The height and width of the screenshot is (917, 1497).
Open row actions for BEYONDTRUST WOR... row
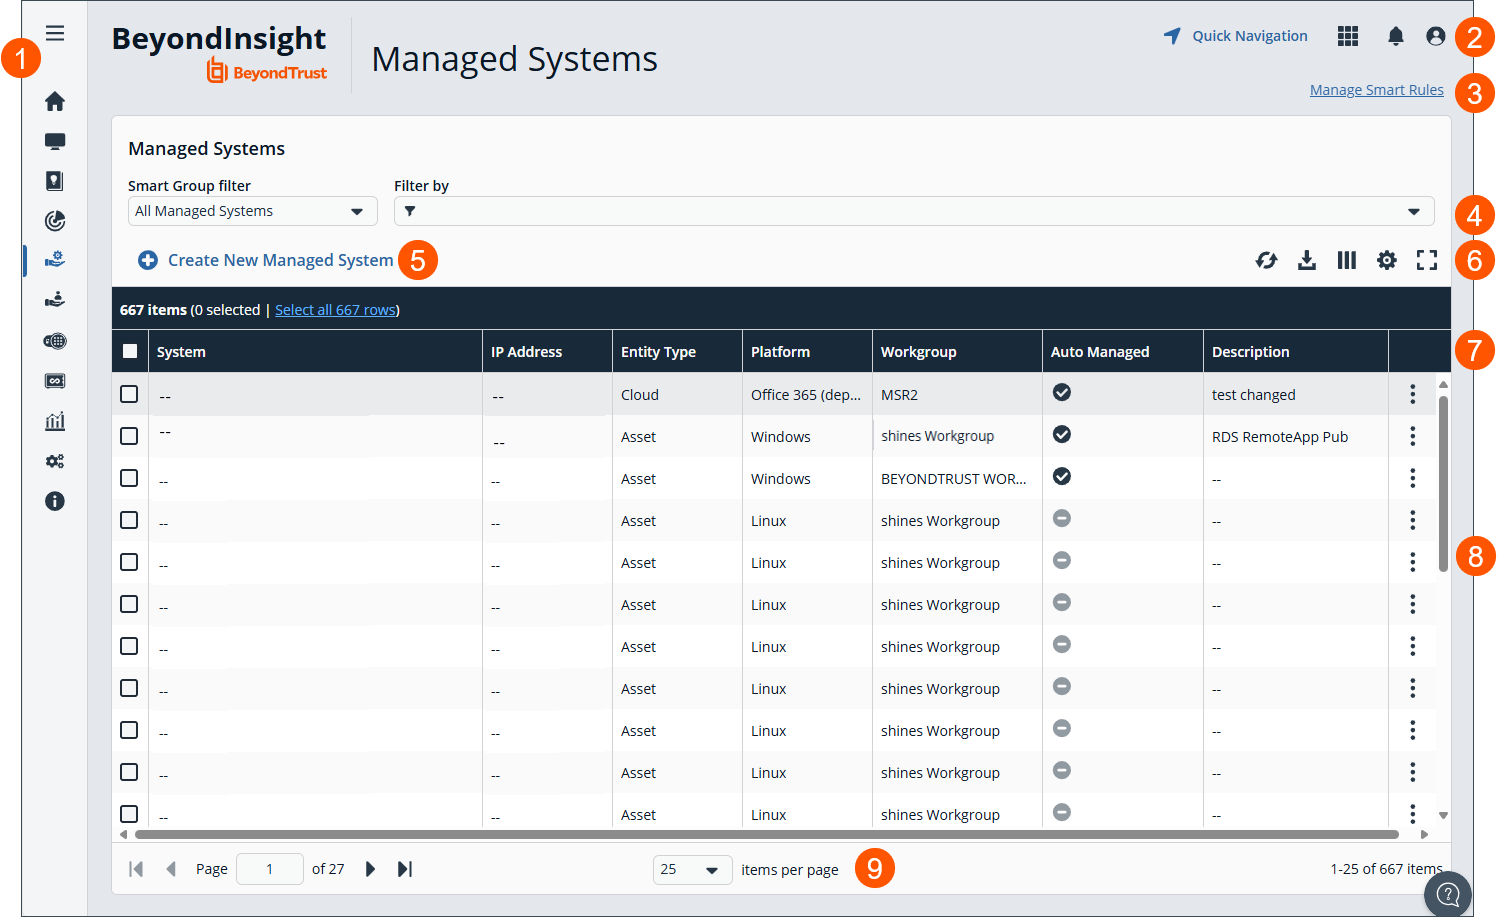point(1413,478)
